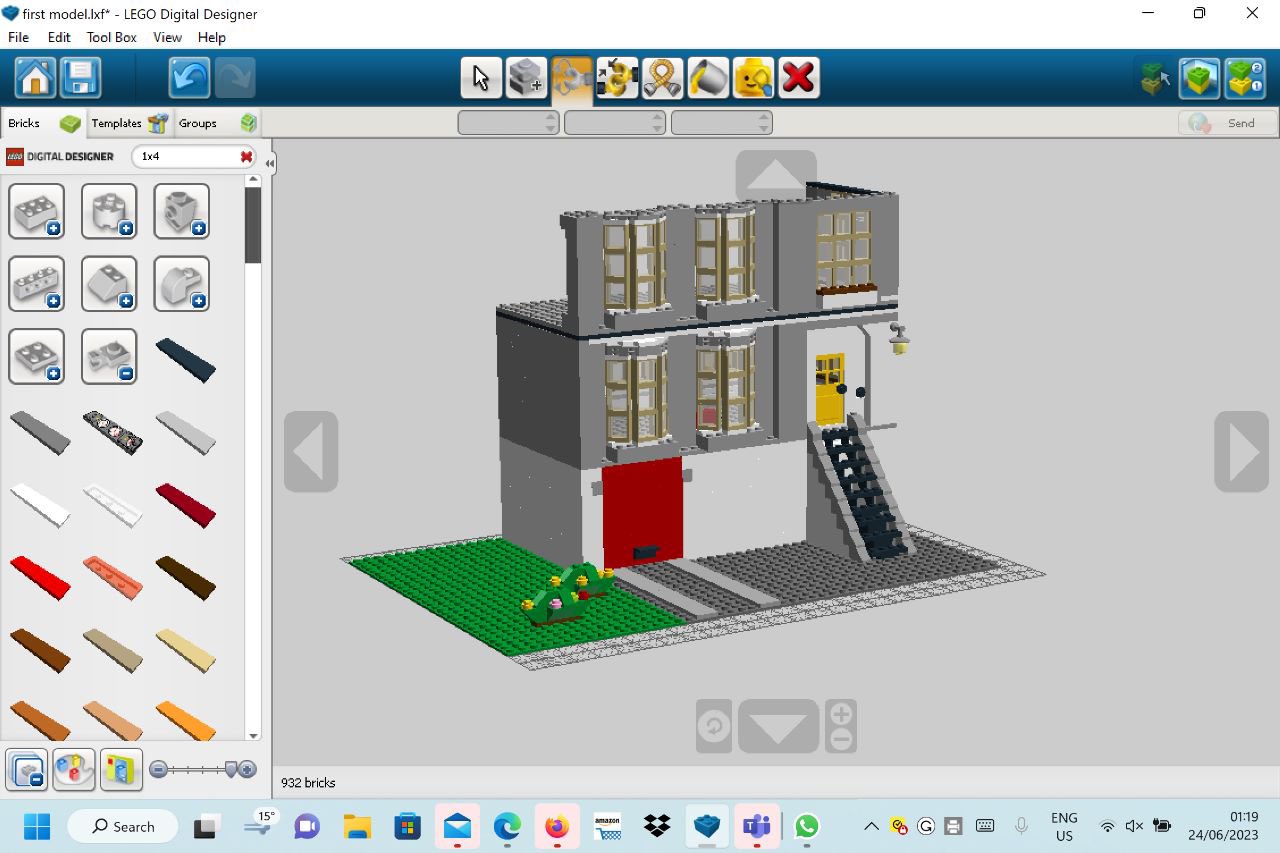The image size is (1280, 853).
Task: Open Windows Start menu
Action: coord(37,826)
